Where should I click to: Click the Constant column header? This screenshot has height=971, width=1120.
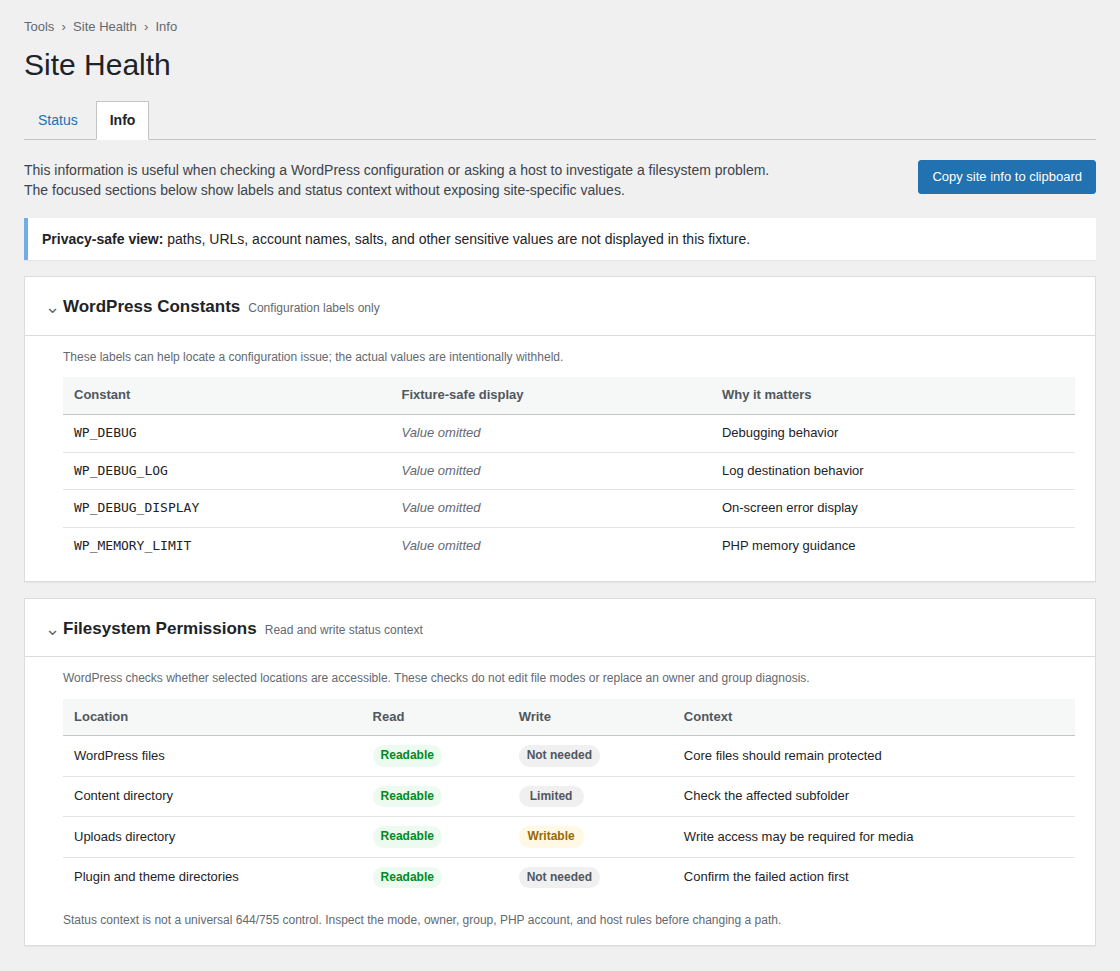pos(102,395)
